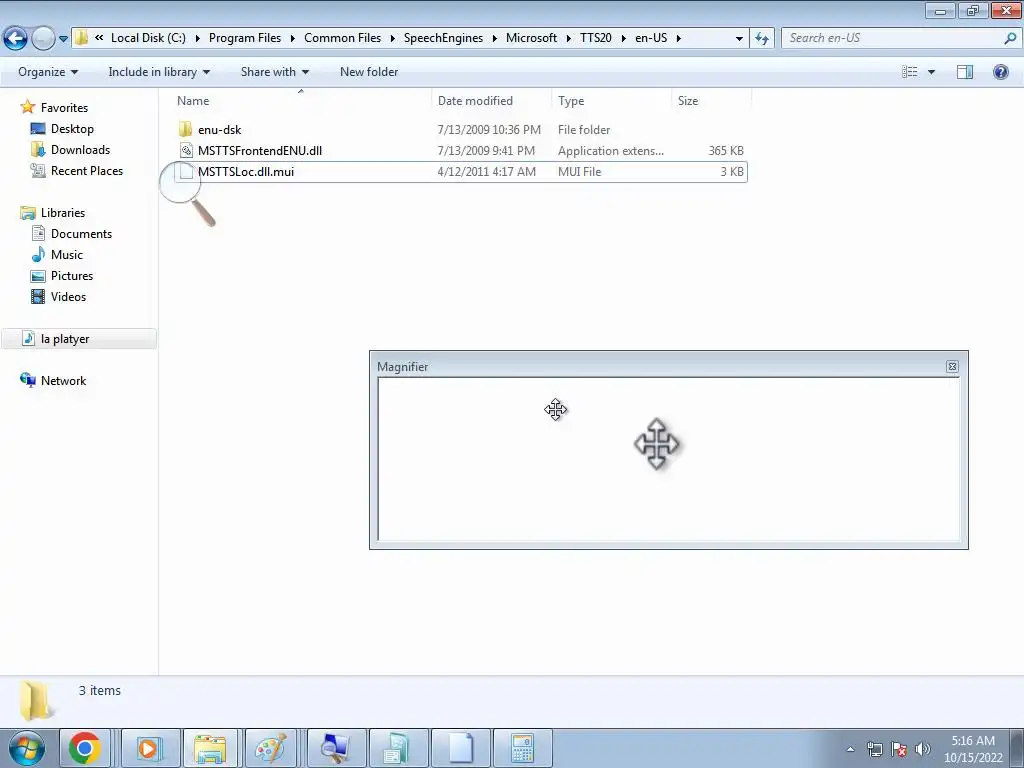Click the Change your view icon

coord(910,72)
